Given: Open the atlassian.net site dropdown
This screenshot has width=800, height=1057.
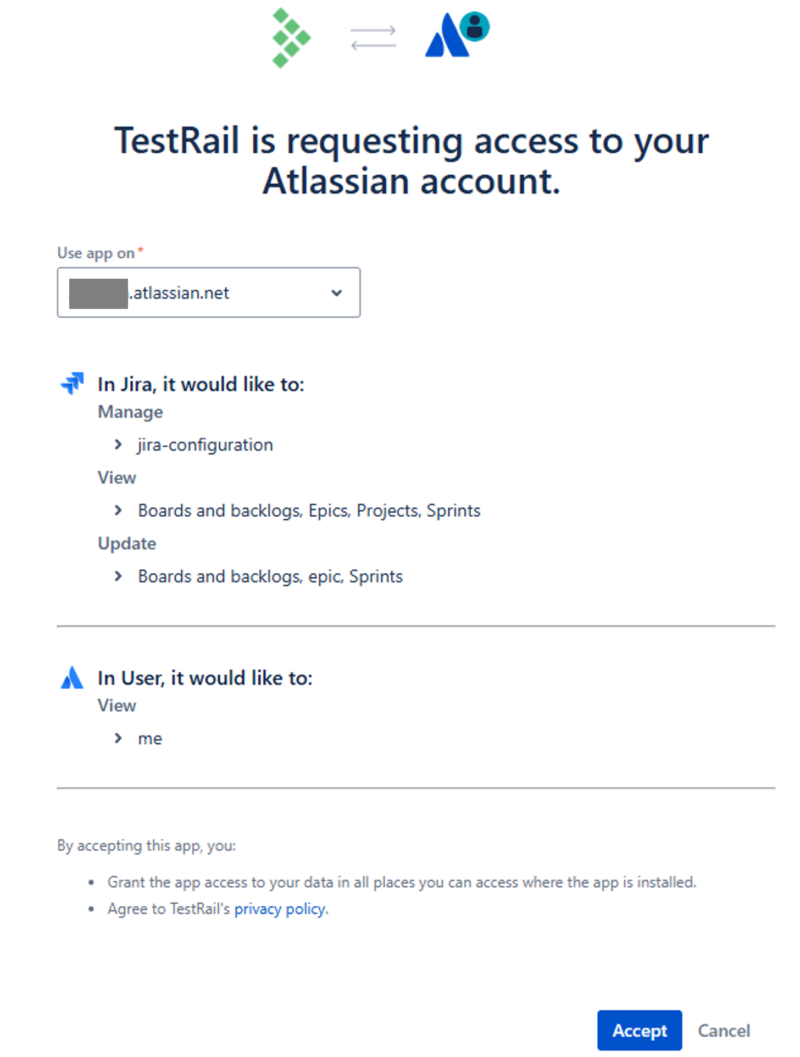Looking at the screenshot, I should coord(208,292).
